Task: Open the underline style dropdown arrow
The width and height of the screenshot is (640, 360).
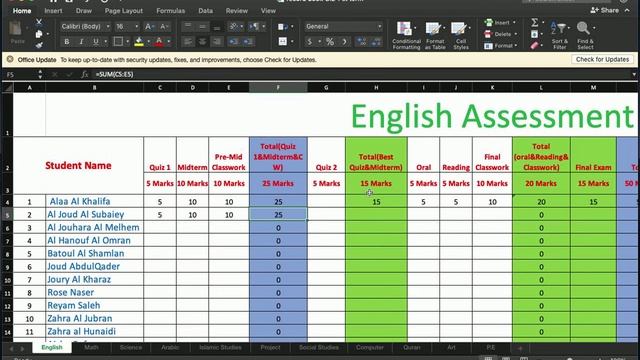Action: [x=106, y=42]
